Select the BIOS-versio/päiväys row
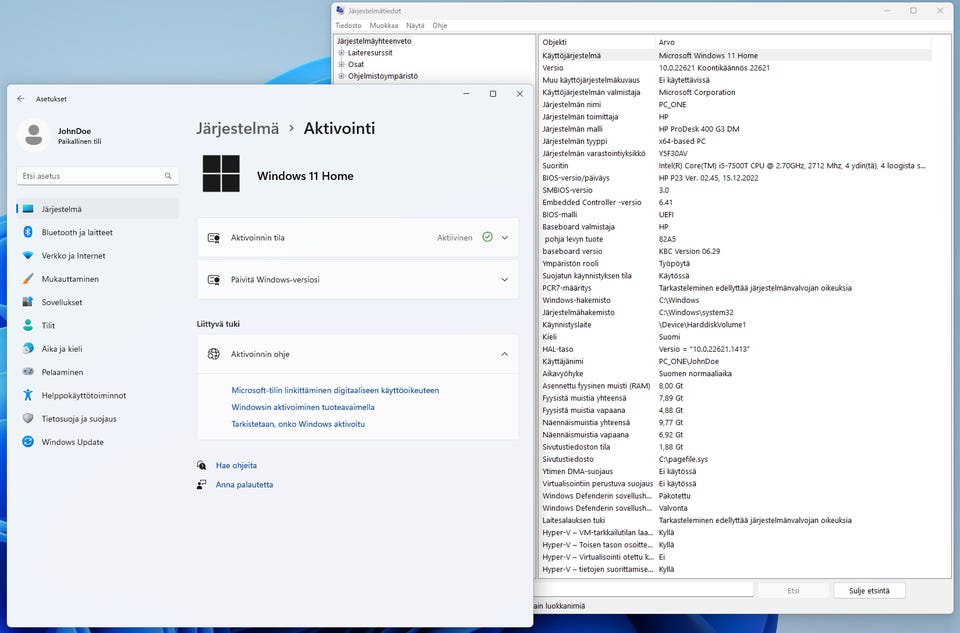Image resolution: width=960 pixels, height=633 pixels. (x=735, y=178)
